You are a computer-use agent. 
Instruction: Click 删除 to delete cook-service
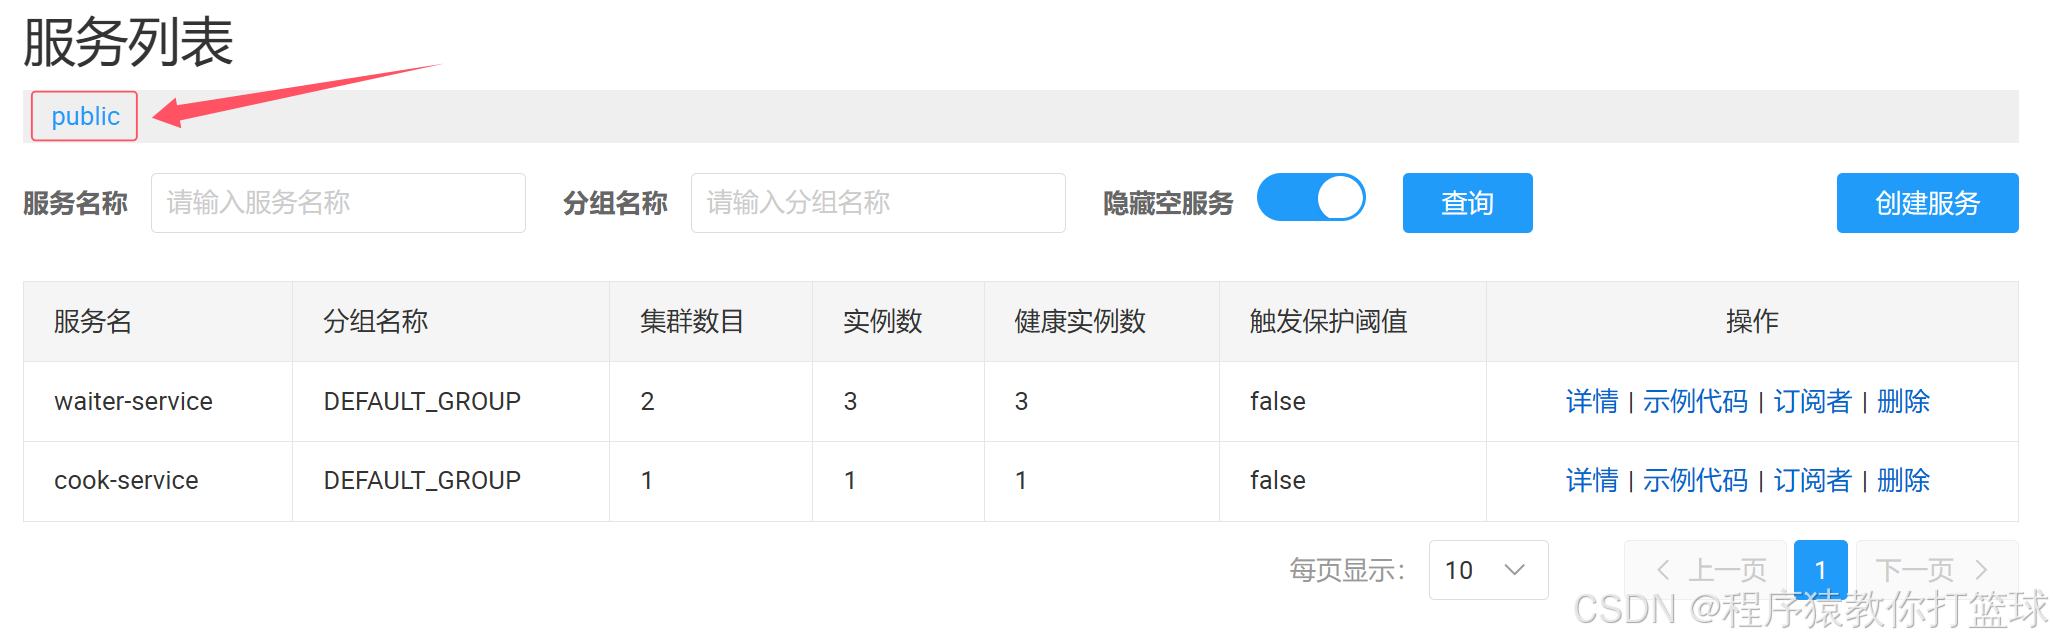pyautogui.click(x=1903, y=480)
